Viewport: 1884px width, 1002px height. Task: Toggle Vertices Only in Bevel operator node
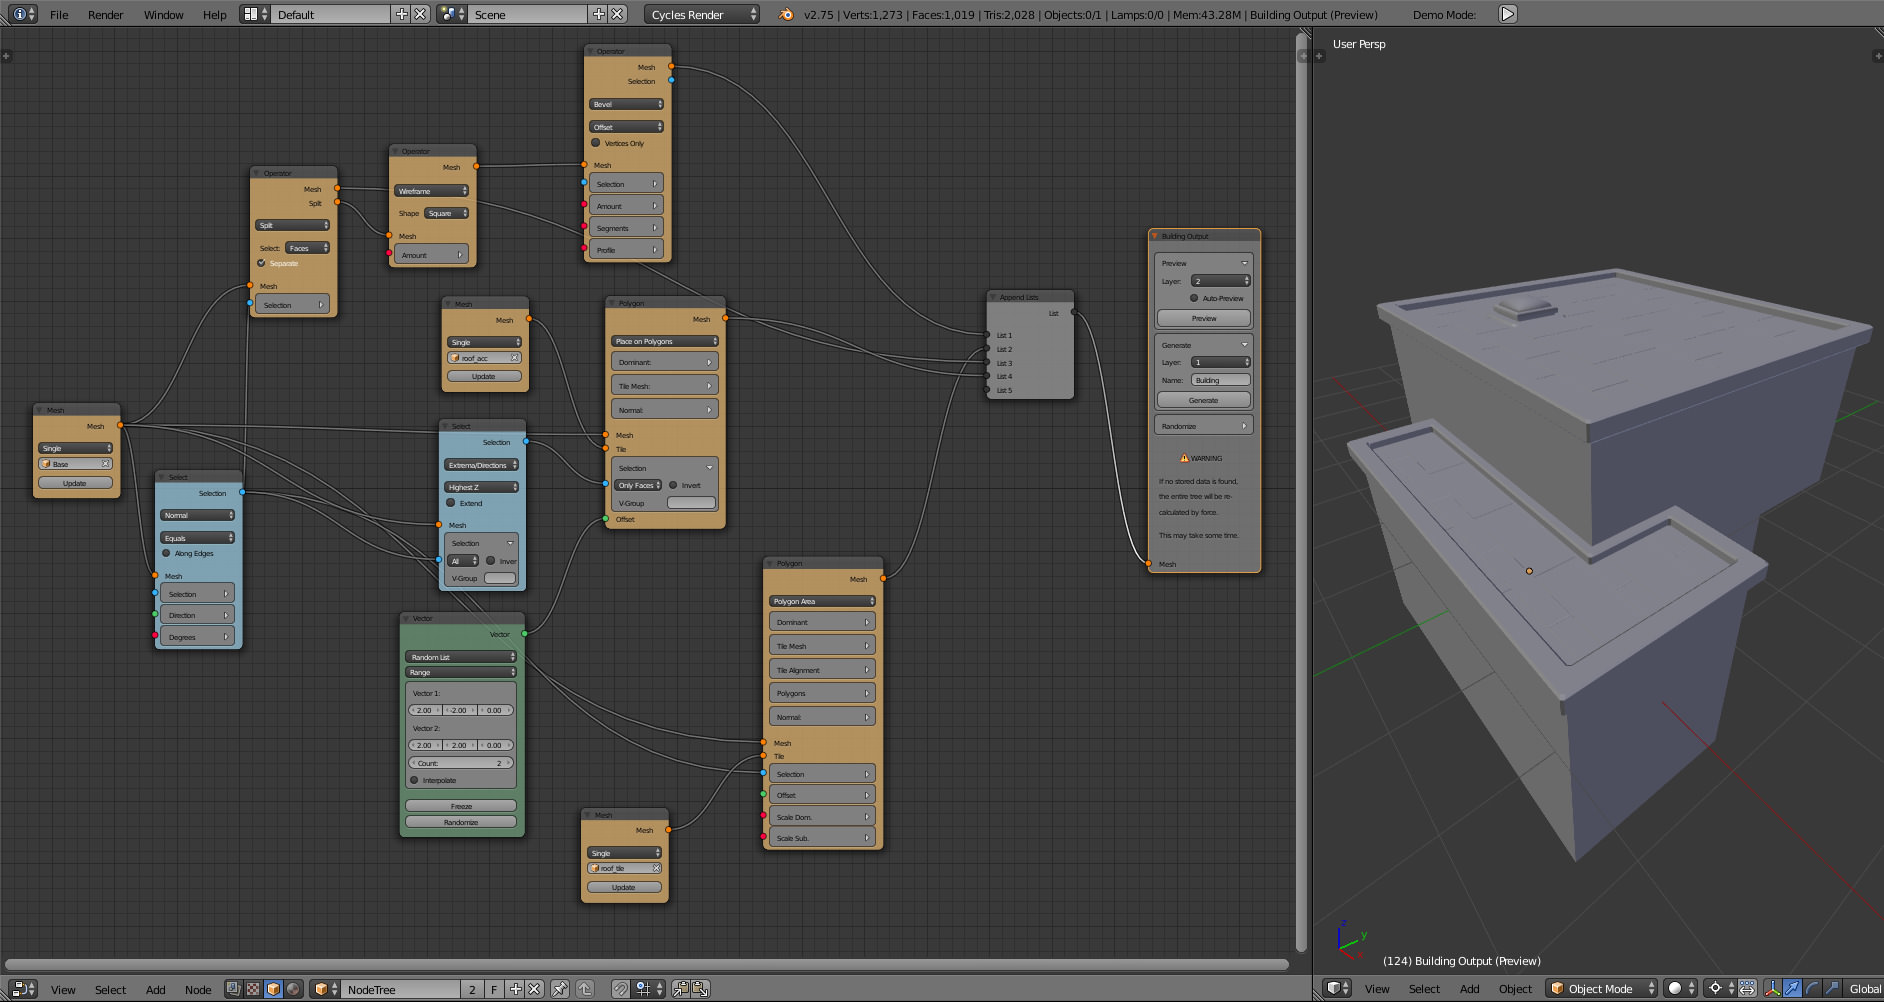(x=596, y=143)
